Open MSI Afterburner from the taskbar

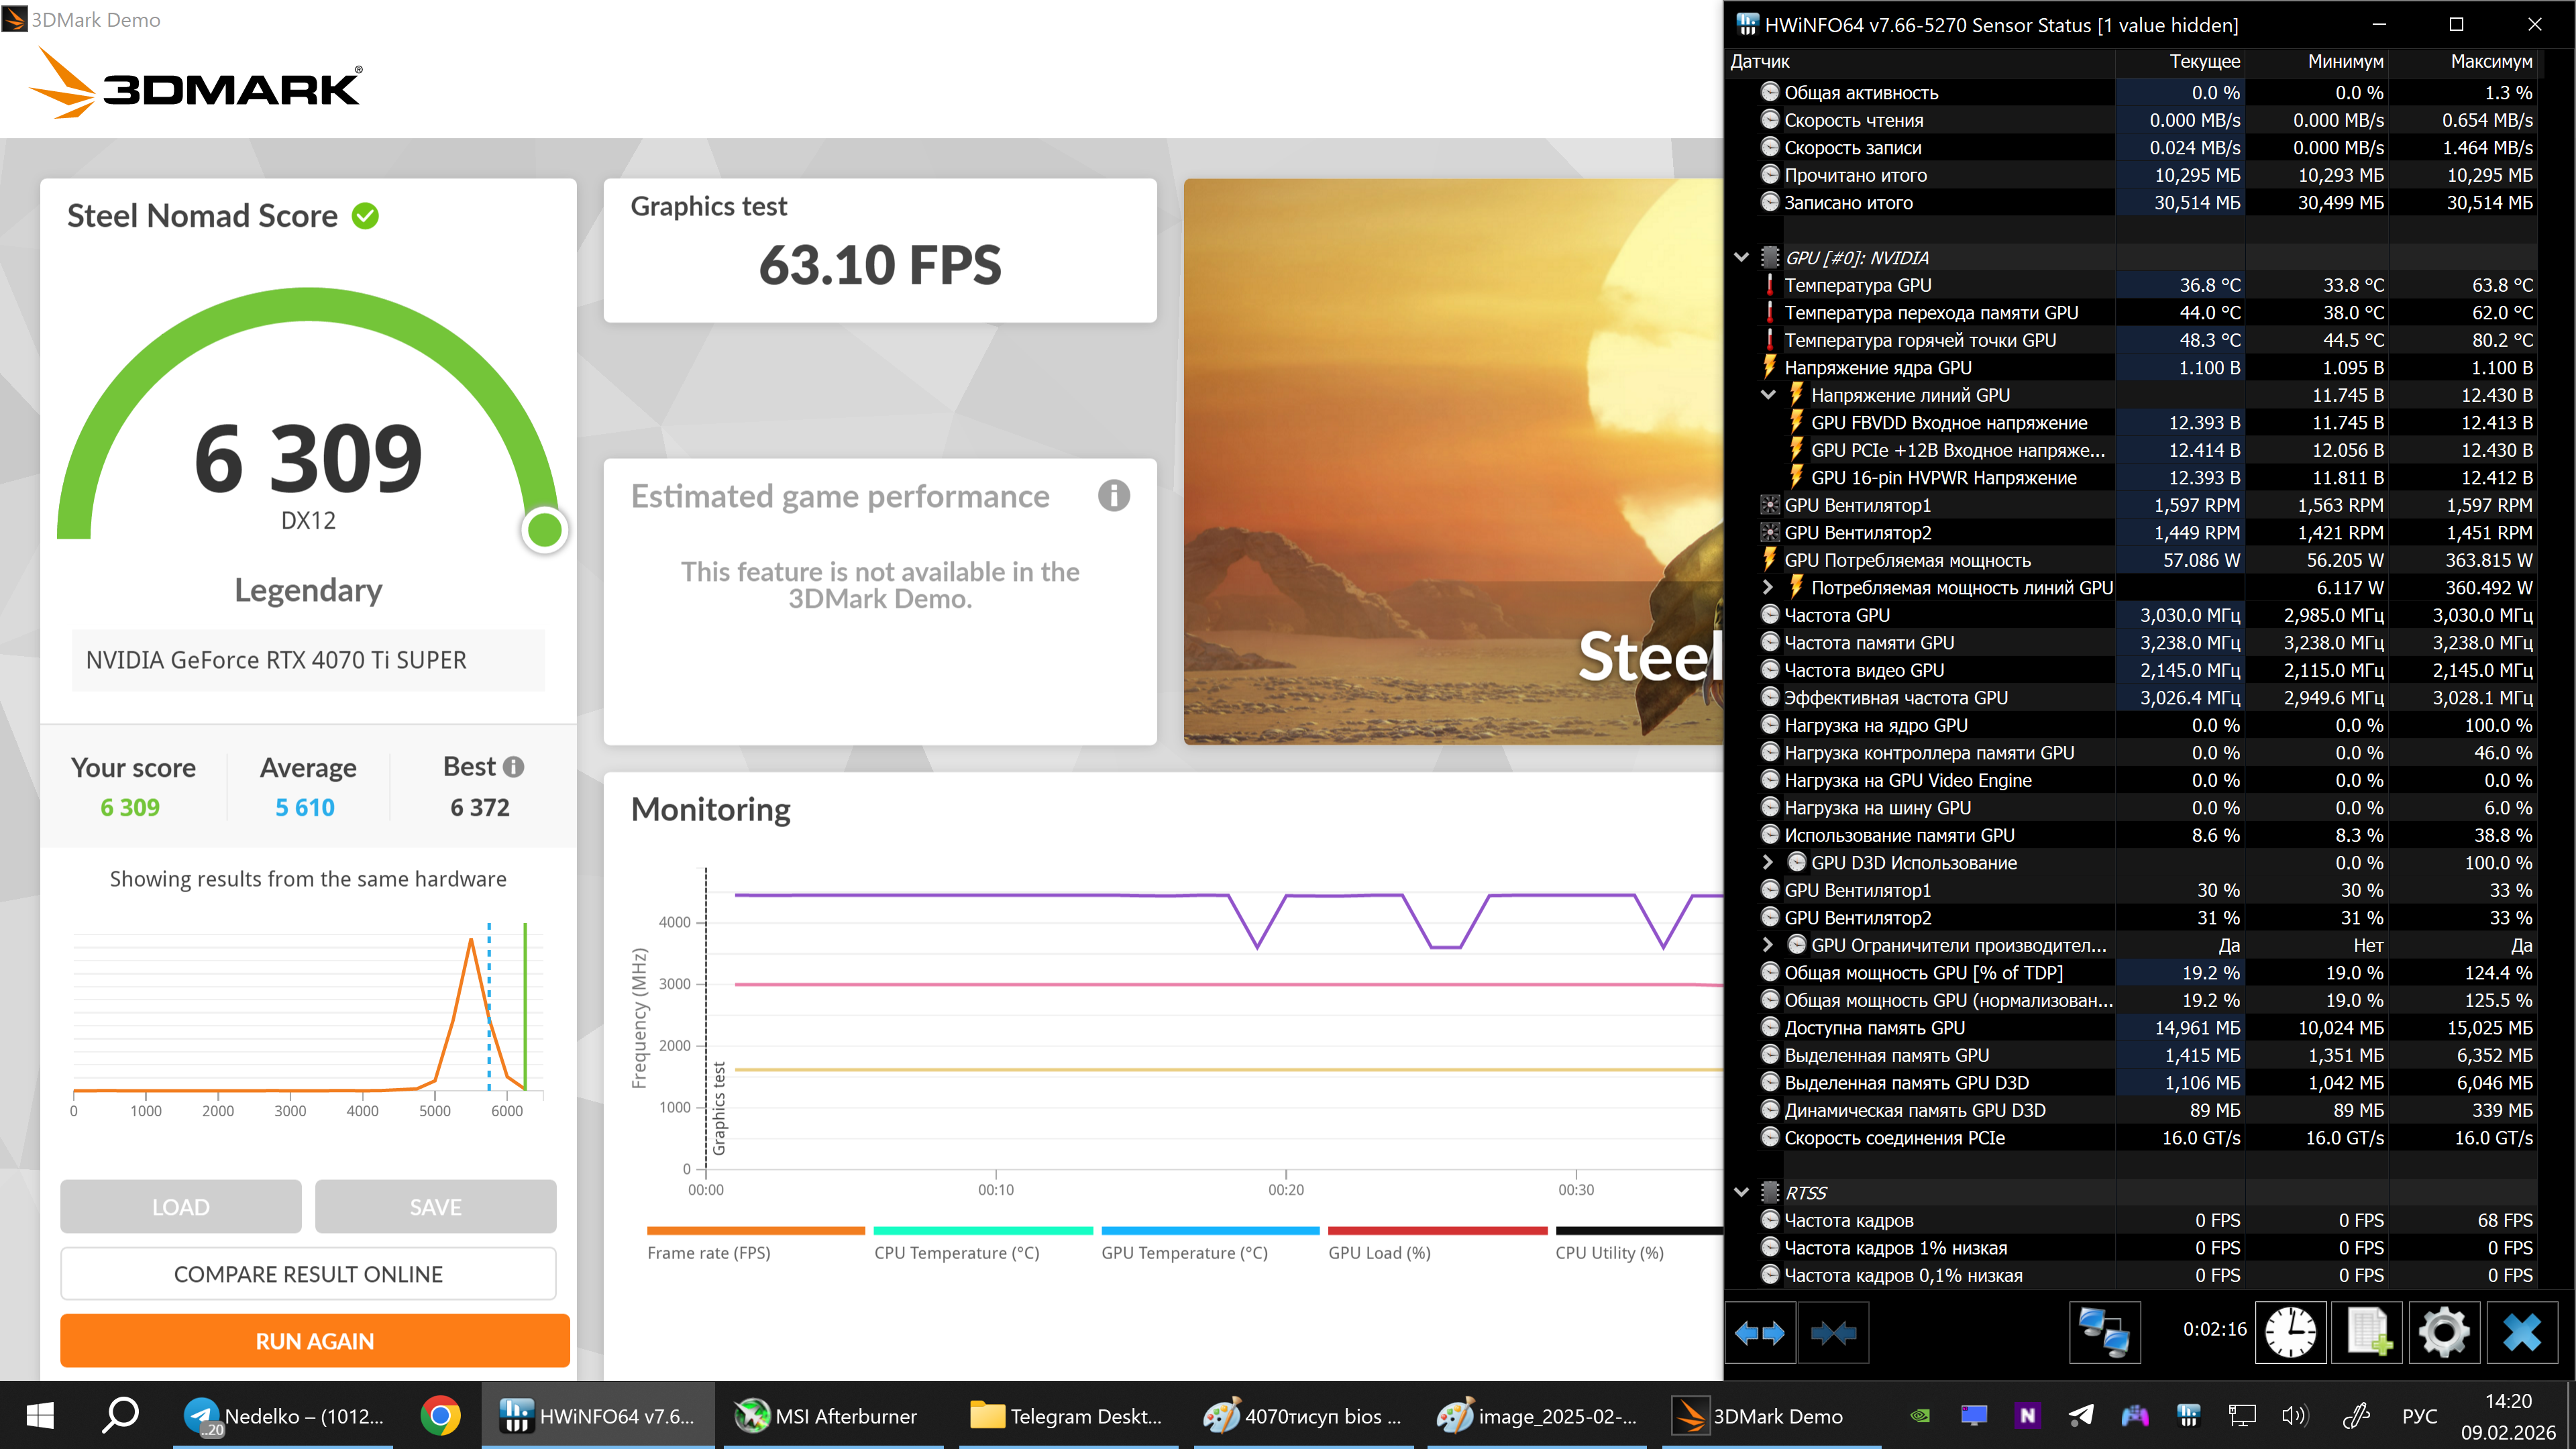[826, 1416]
